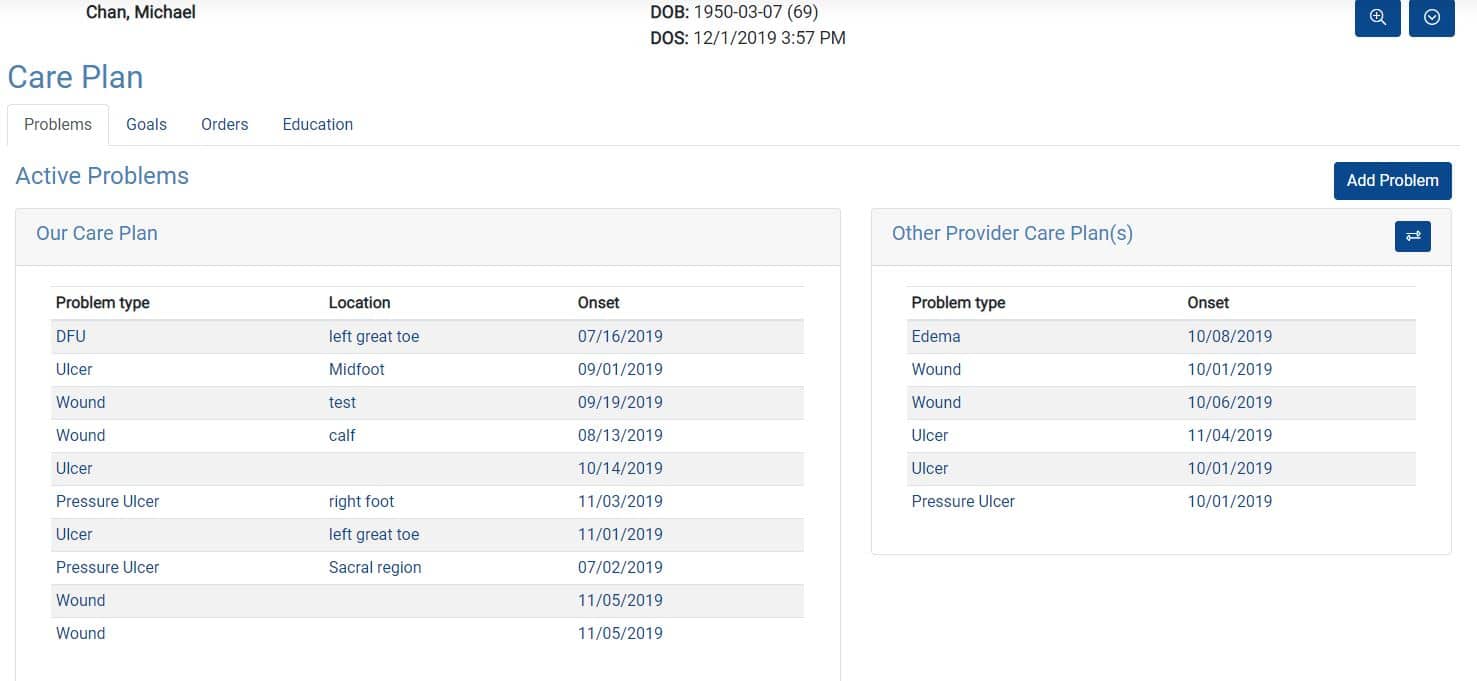The image size is (1477, 681).
Task: Expand the circled chevron-down button
Action: click(1431, 17)
